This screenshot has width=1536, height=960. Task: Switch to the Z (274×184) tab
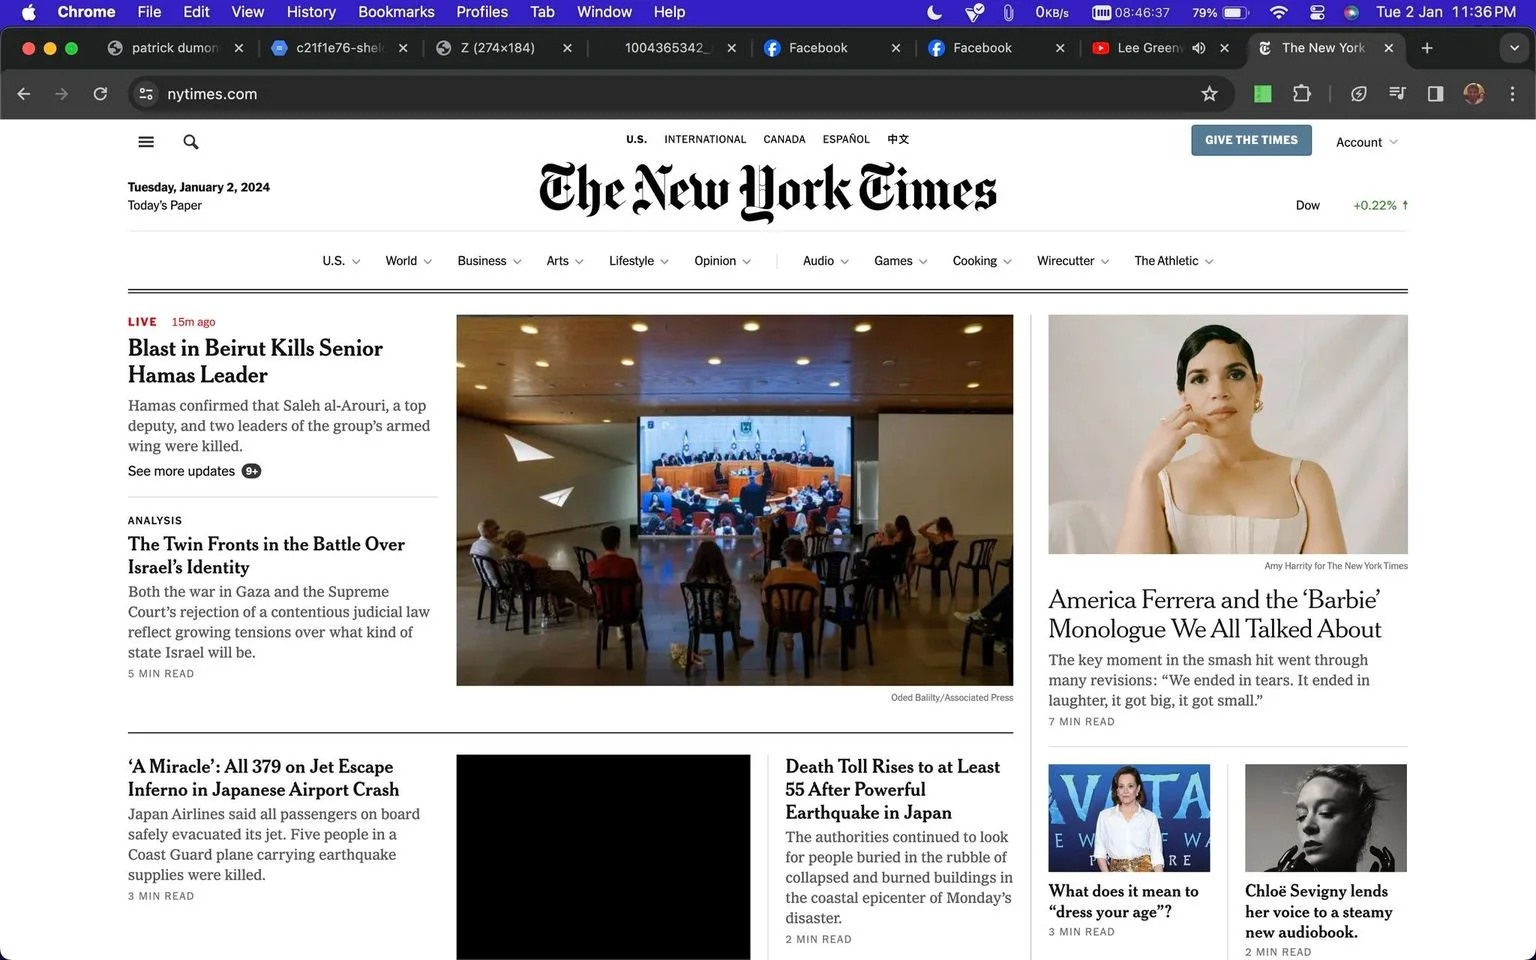tap(504, 48)
